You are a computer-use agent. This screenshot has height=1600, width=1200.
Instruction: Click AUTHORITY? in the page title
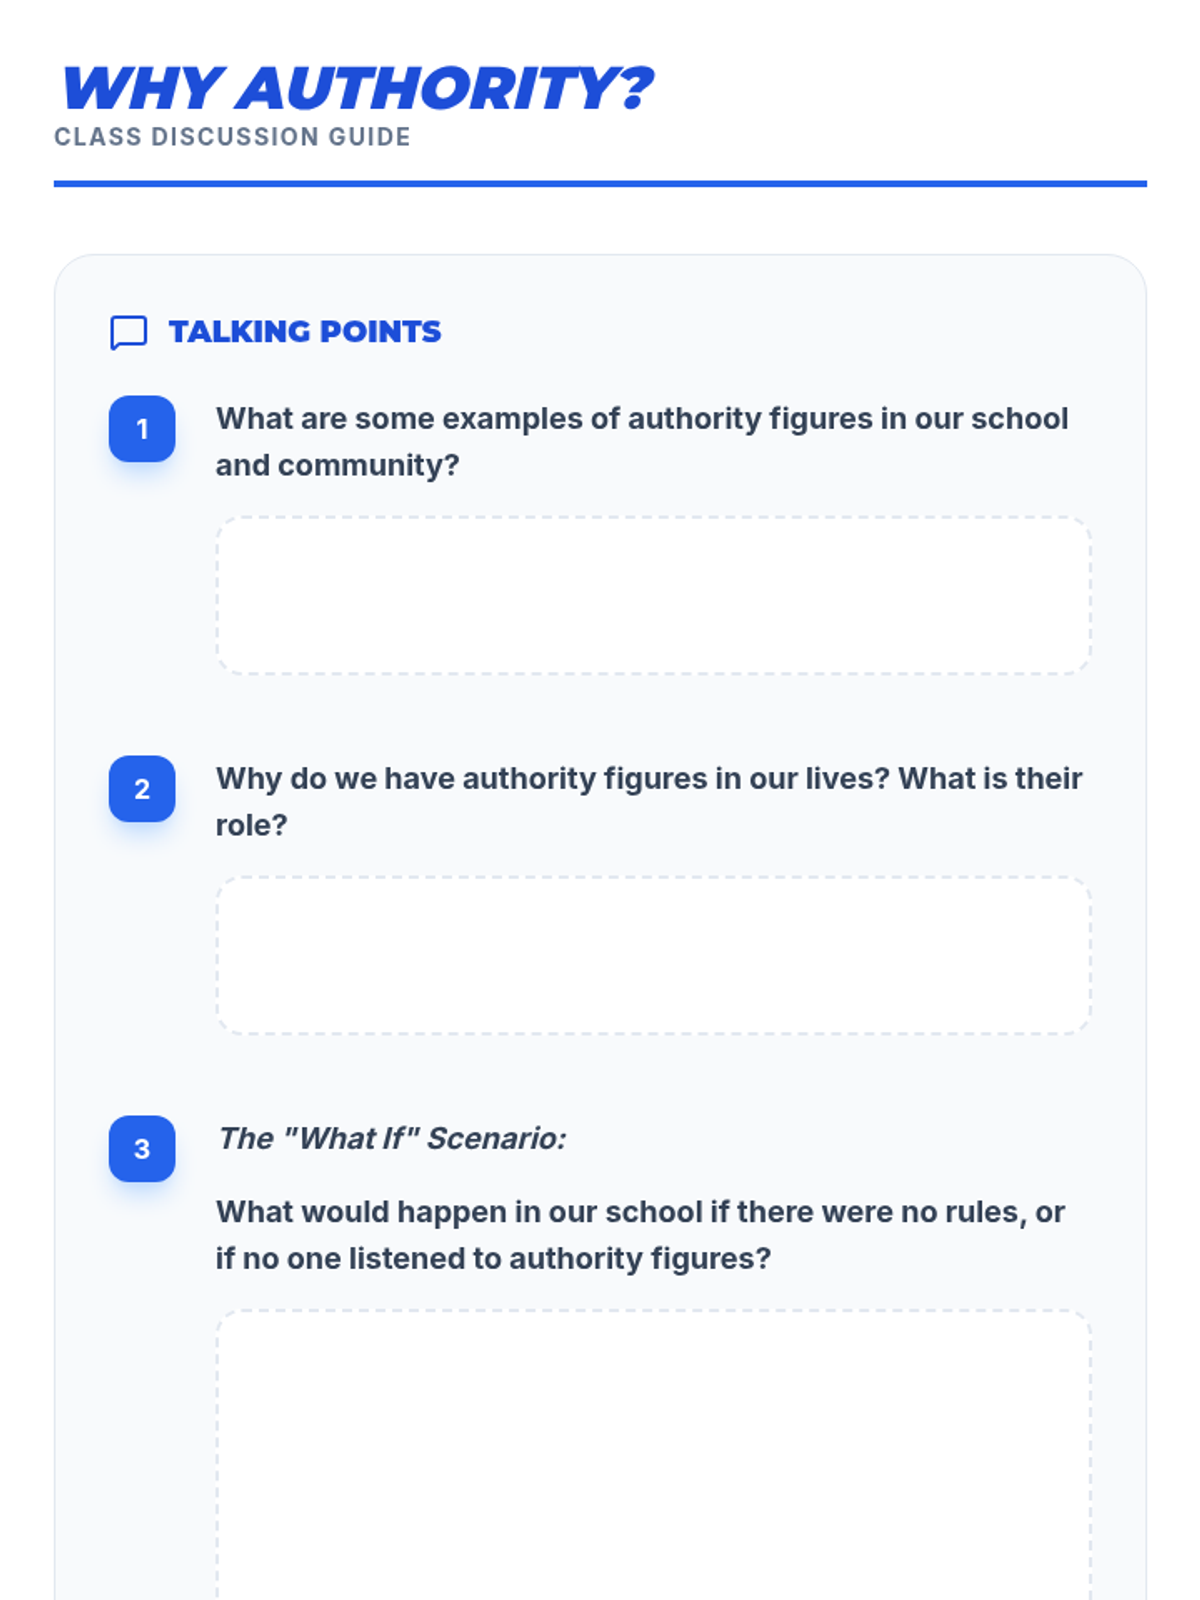click(445, 89)
